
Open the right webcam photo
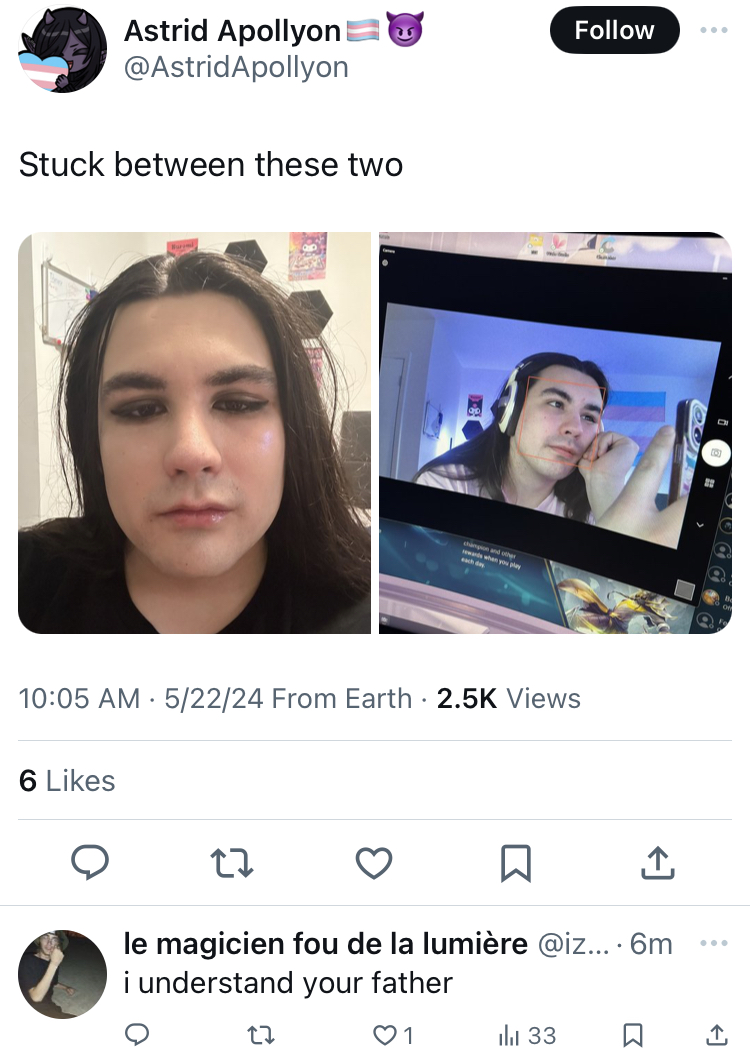555,433
